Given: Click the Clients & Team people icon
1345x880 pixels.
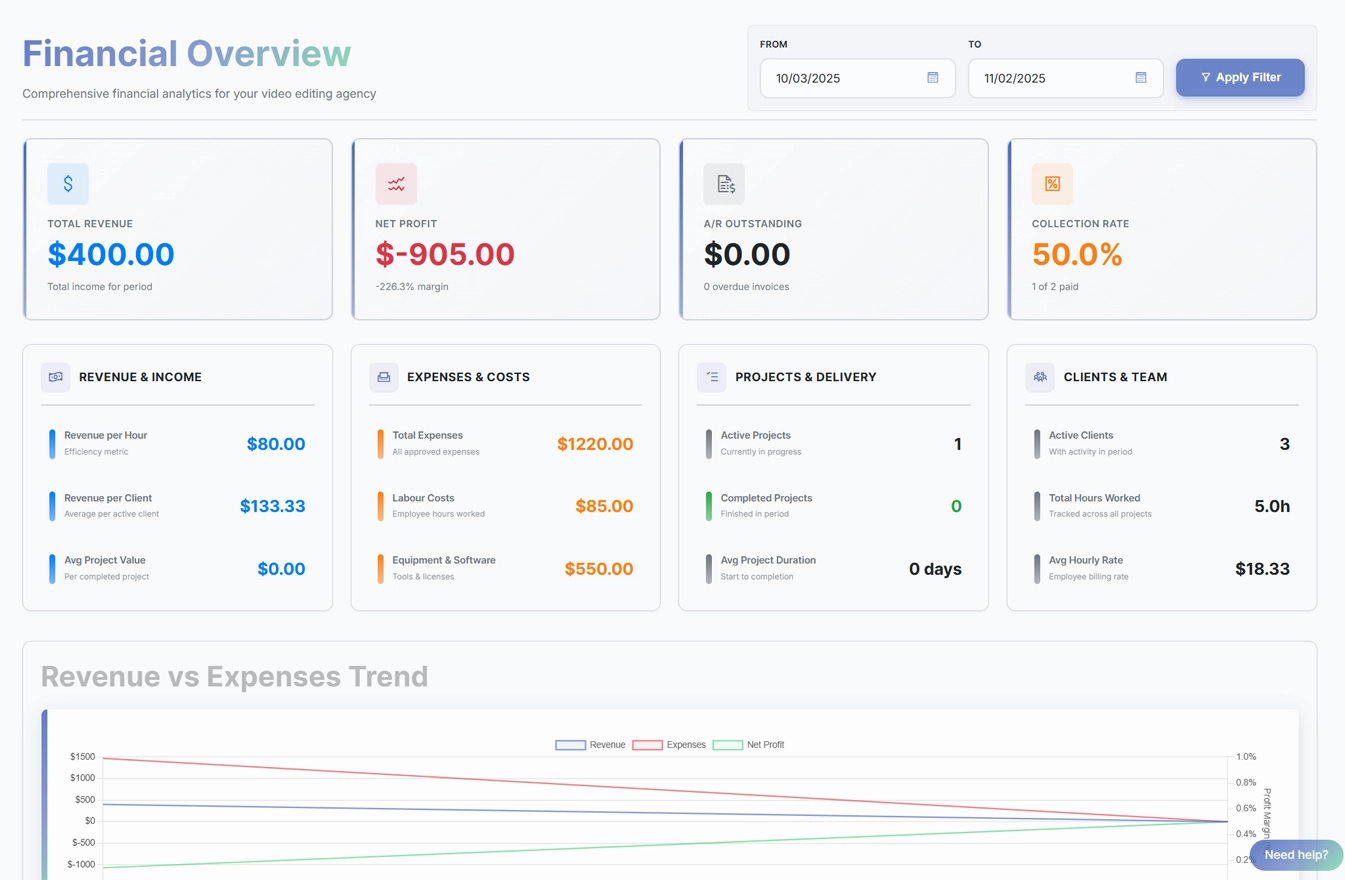Looking at the screenshot, I should (x=1039, y=377).
